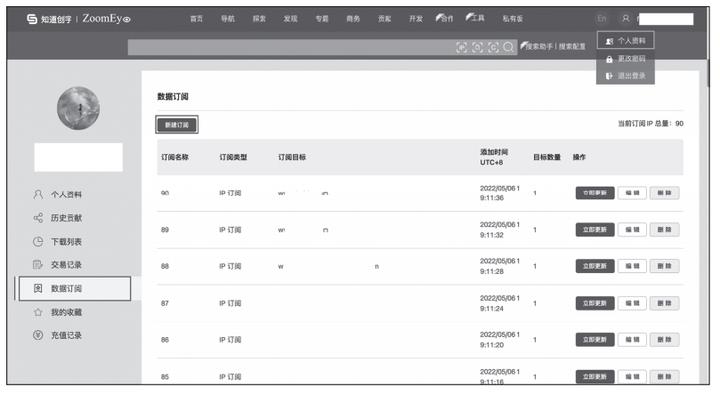Click the 新建订阅 button
Image resolution: width=720 pixels, height=395 pixels.
pyautogui.click(x=177, y=125)
